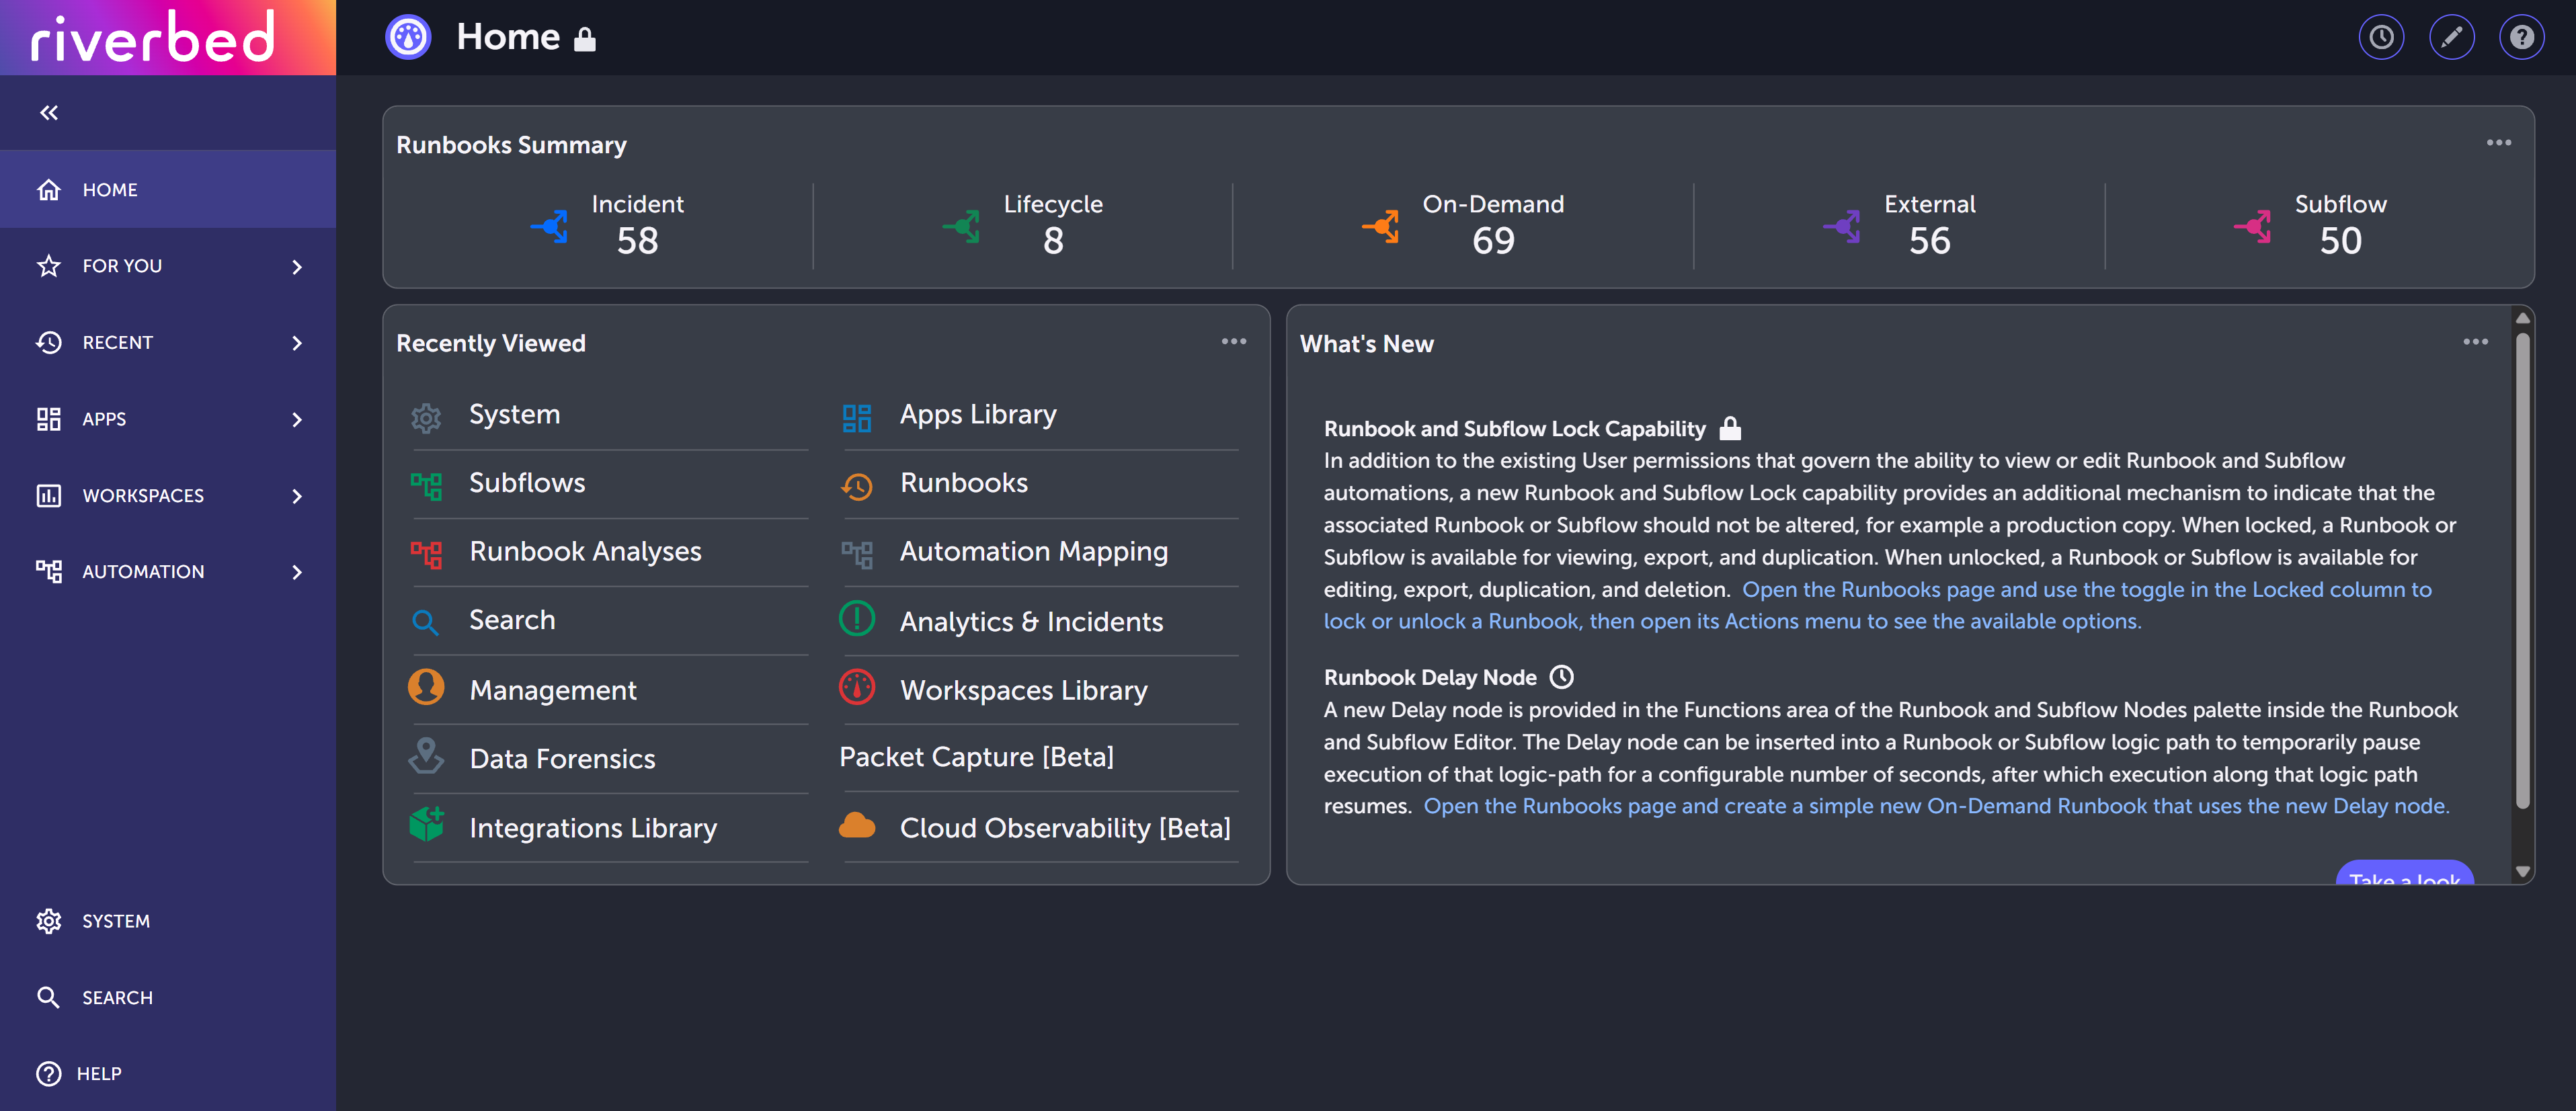
Task: Open Recently Viewed options ellipsis menu
Action: (1234, 342)
